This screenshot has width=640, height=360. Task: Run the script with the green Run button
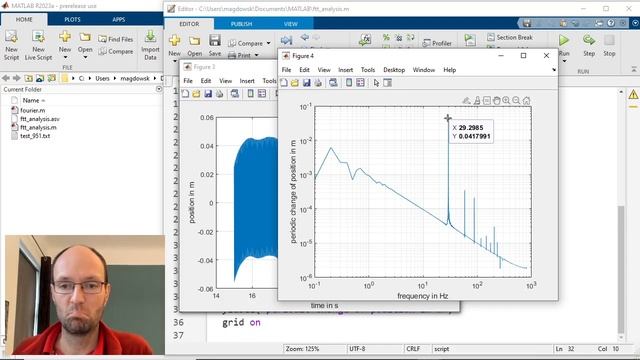coord(564,40)
